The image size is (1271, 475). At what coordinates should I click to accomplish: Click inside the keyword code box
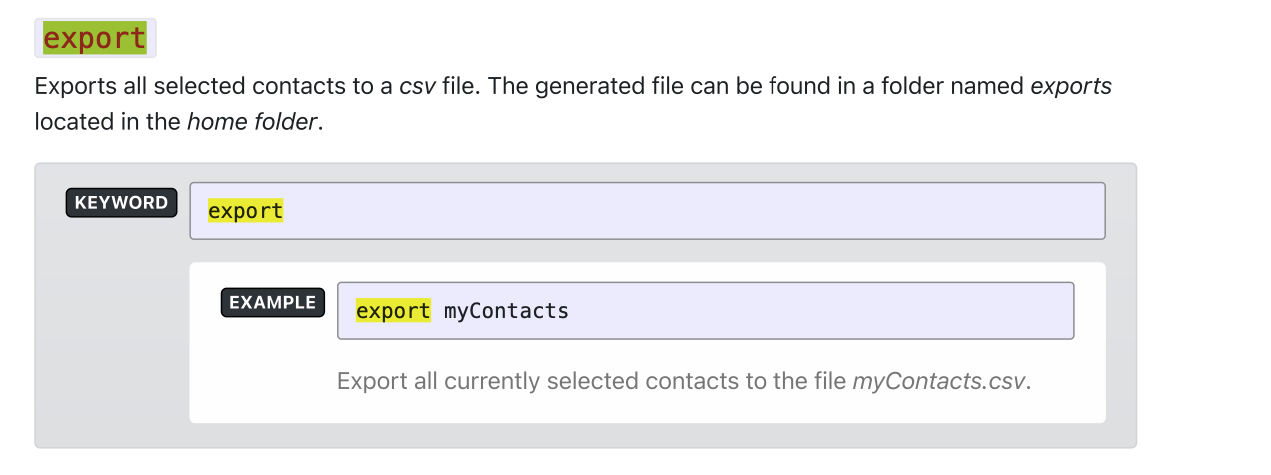tap(647, 211)
